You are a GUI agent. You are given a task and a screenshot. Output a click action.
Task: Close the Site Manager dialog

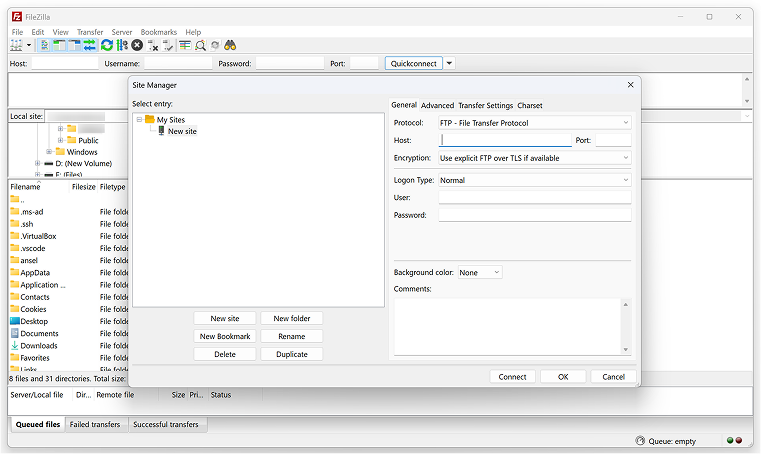coord(630,85)
